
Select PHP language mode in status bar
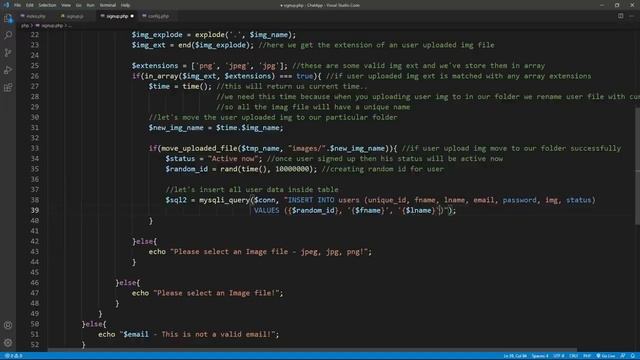587,356
